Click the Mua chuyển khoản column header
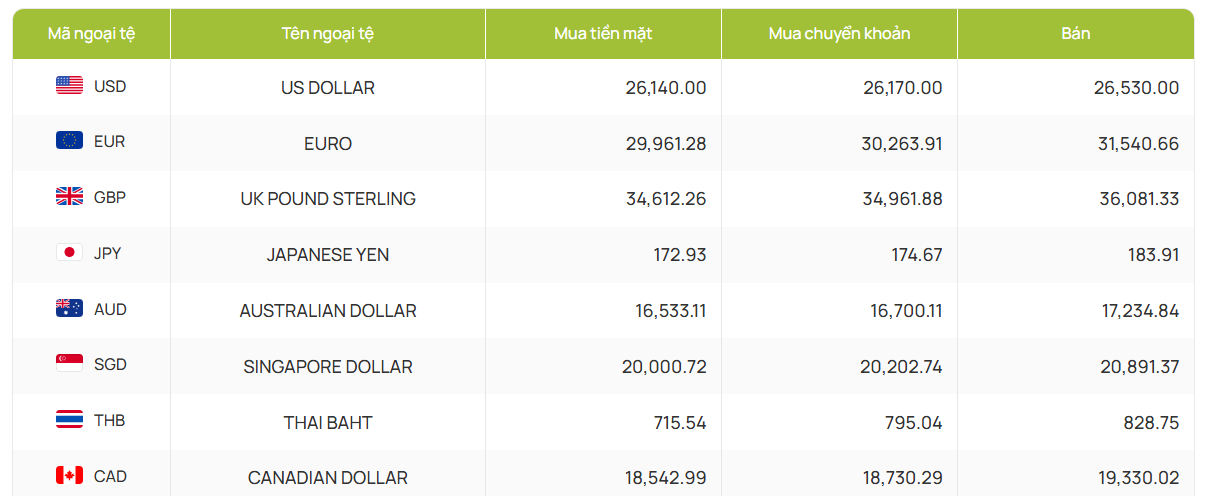 (839, 33)
